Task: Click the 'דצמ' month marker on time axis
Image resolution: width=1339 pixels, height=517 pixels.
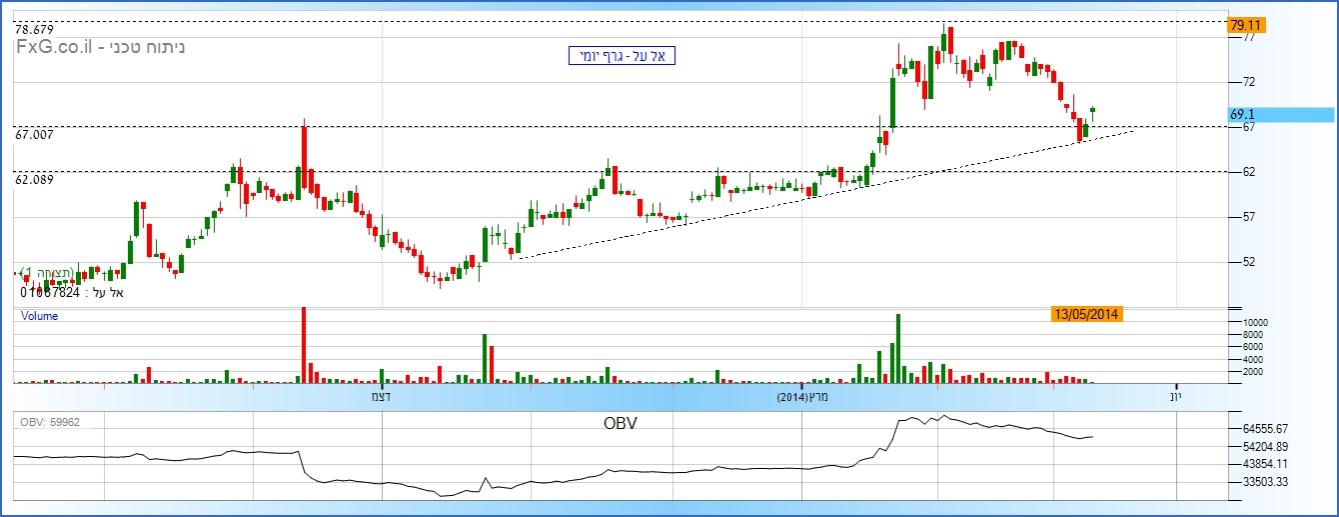Action: pos(380,398)
